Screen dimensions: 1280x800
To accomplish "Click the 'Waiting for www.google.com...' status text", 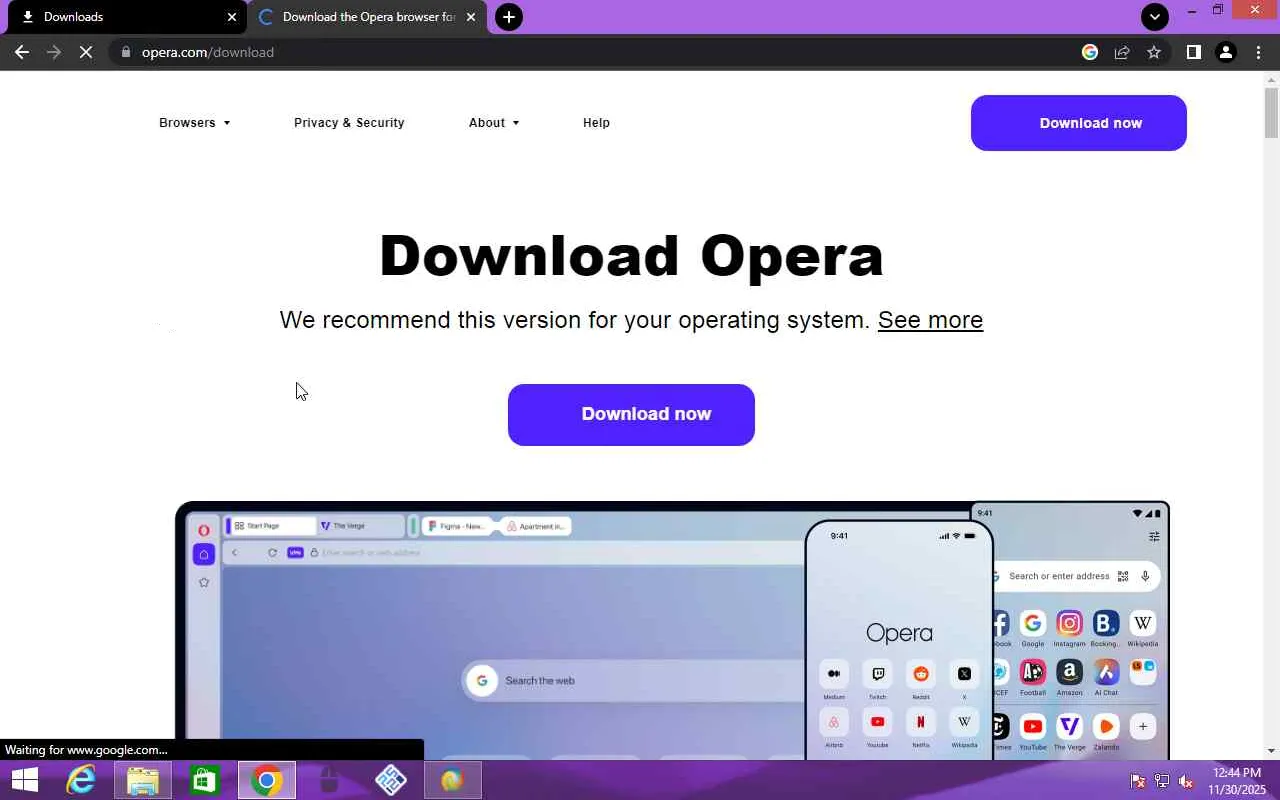I will (86, 750).
